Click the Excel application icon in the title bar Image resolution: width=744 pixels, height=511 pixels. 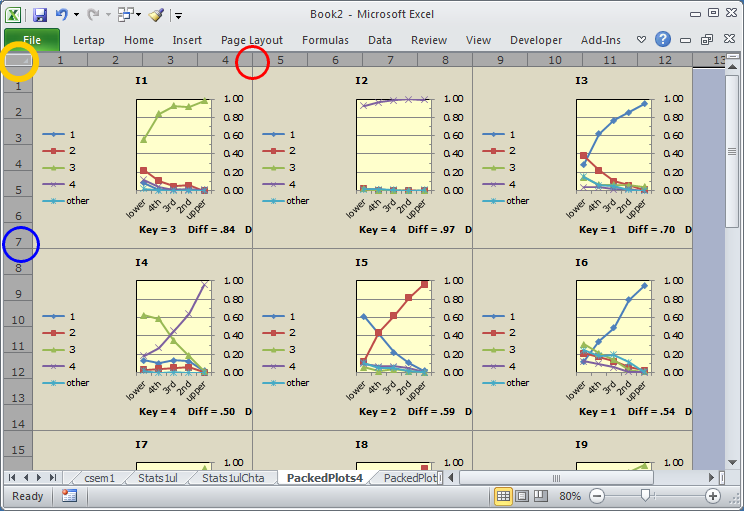coord(13,15)
